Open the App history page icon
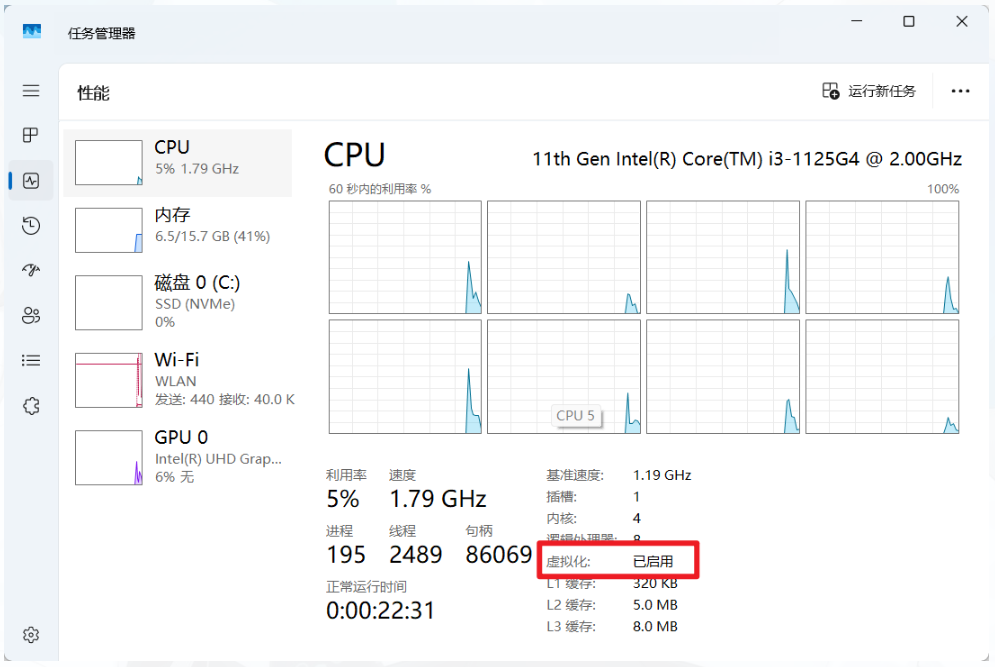This screenshot has height=667, width=995. click(30, 226)
